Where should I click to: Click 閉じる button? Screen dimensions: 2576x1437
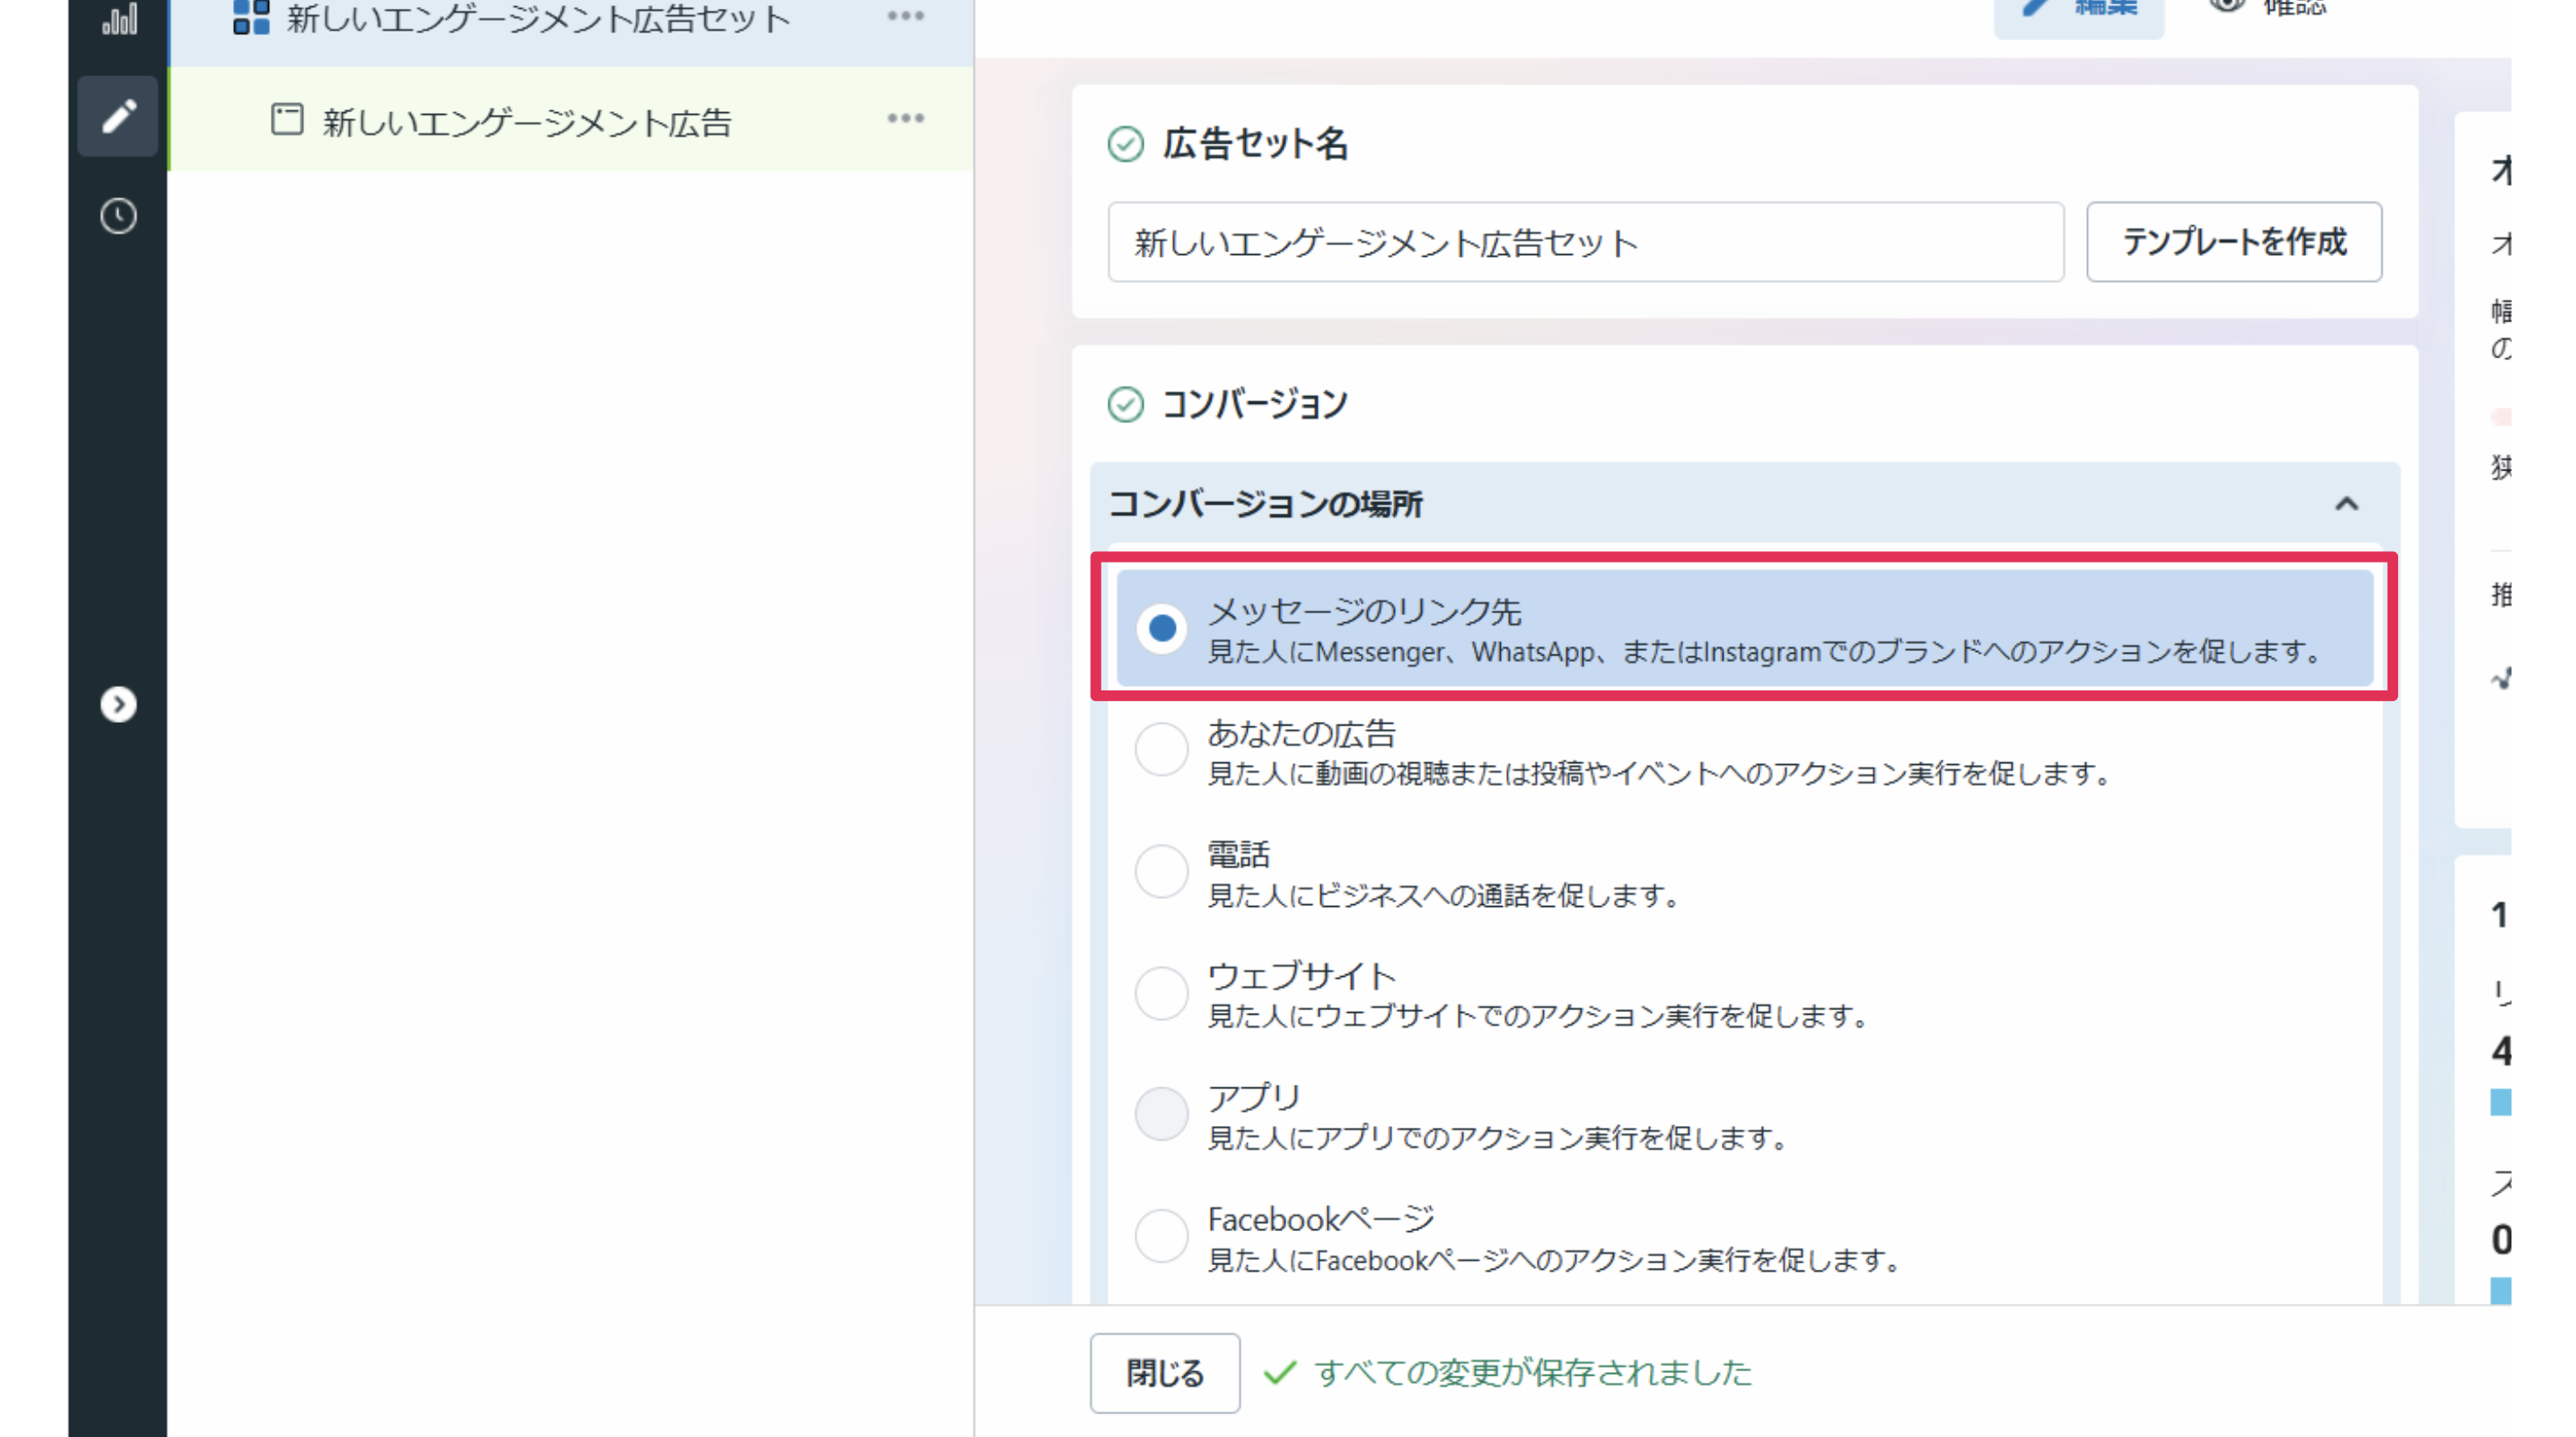click(x=1165, y=1373)
